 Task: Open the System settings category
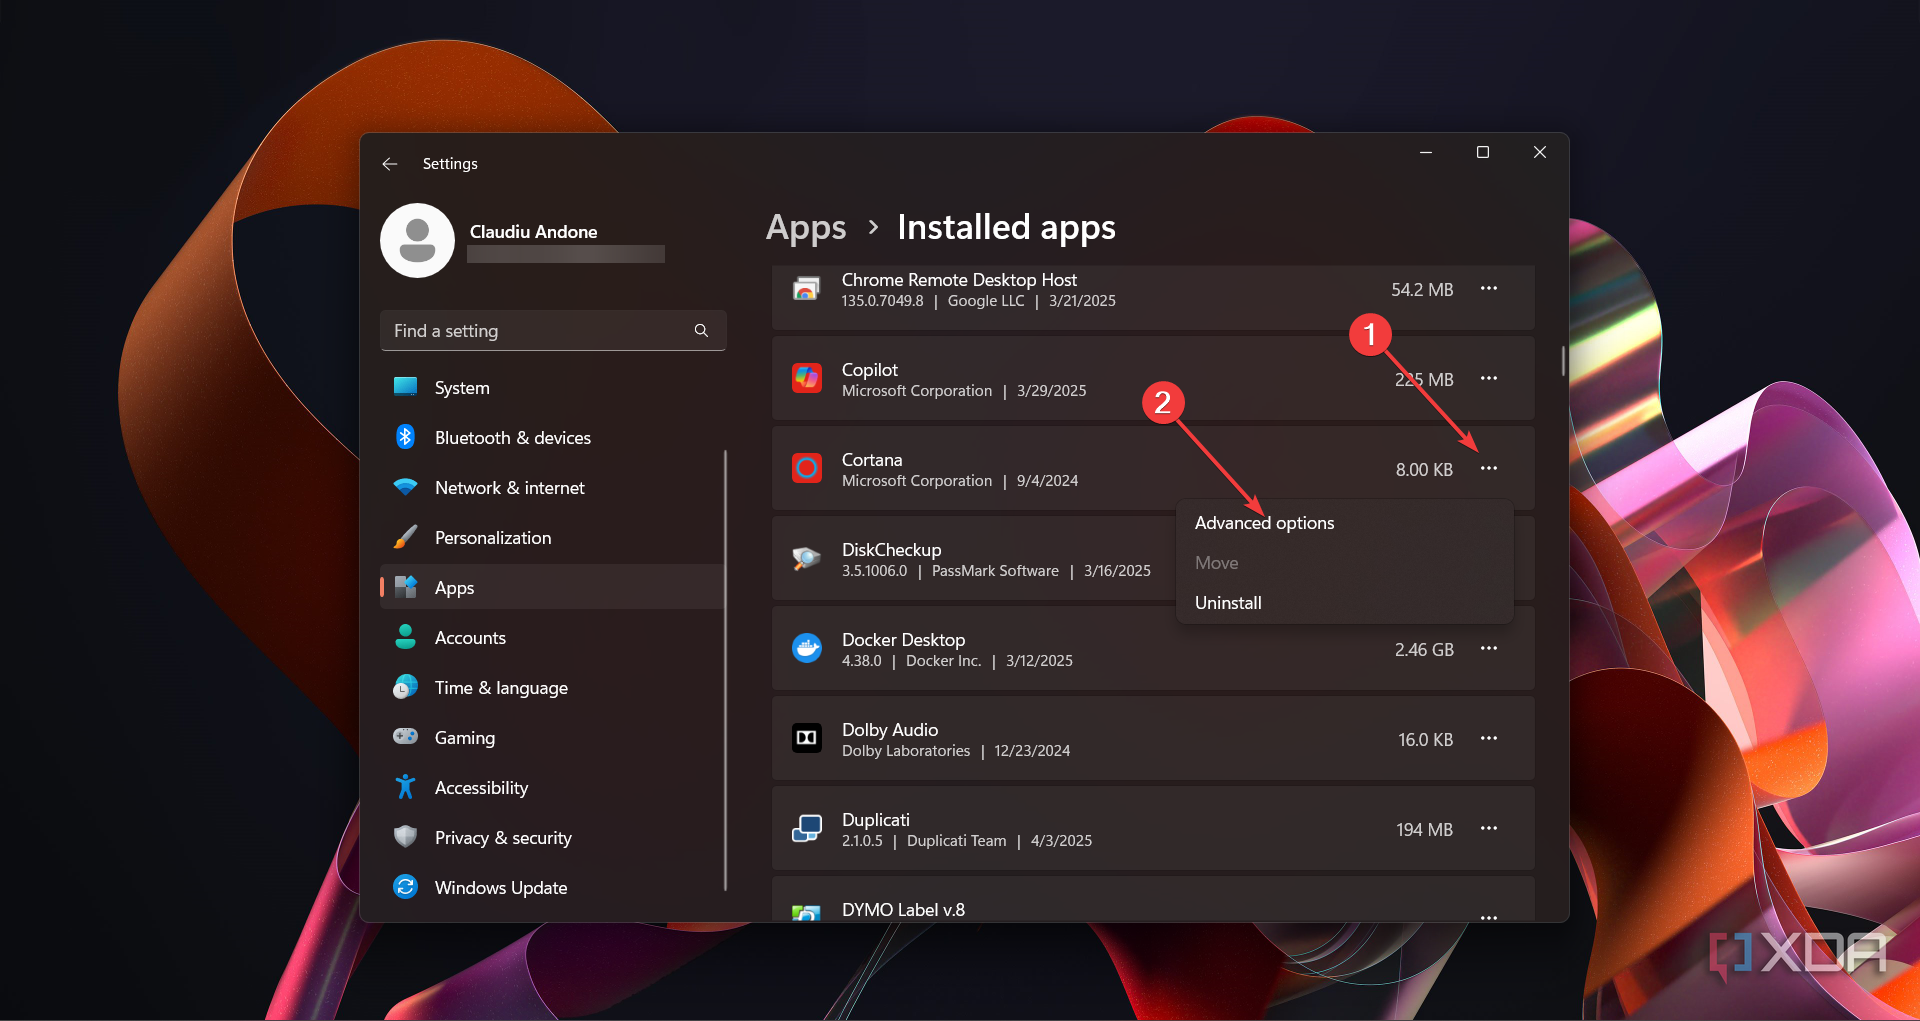tap(552, 388)
